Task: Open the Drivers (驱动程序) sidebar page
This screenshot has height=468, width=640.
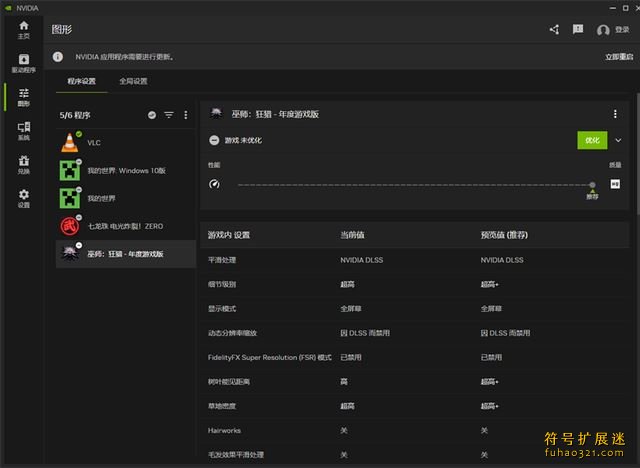Action: [x=24, y=64]
